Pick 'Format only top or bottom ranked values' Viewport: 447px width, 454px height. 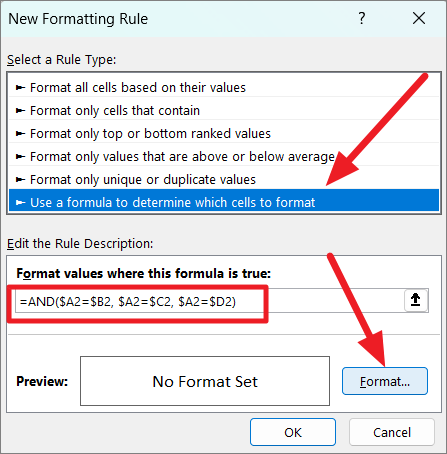tap(224, 133)
